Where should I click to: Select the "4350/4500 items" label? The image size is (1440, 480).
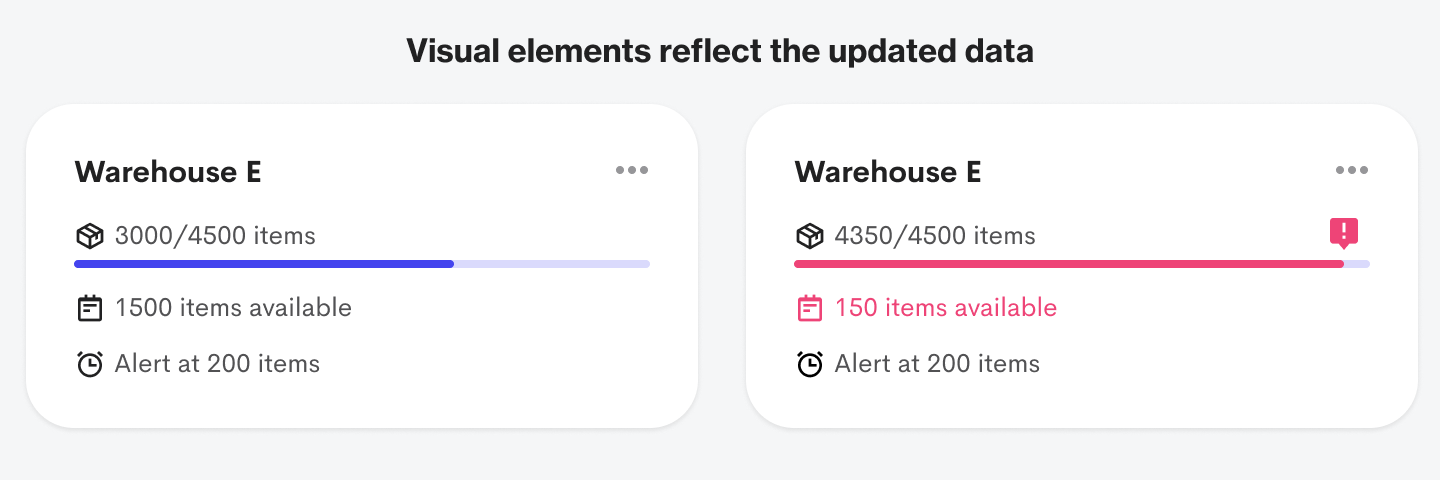(x=935, y=236)
